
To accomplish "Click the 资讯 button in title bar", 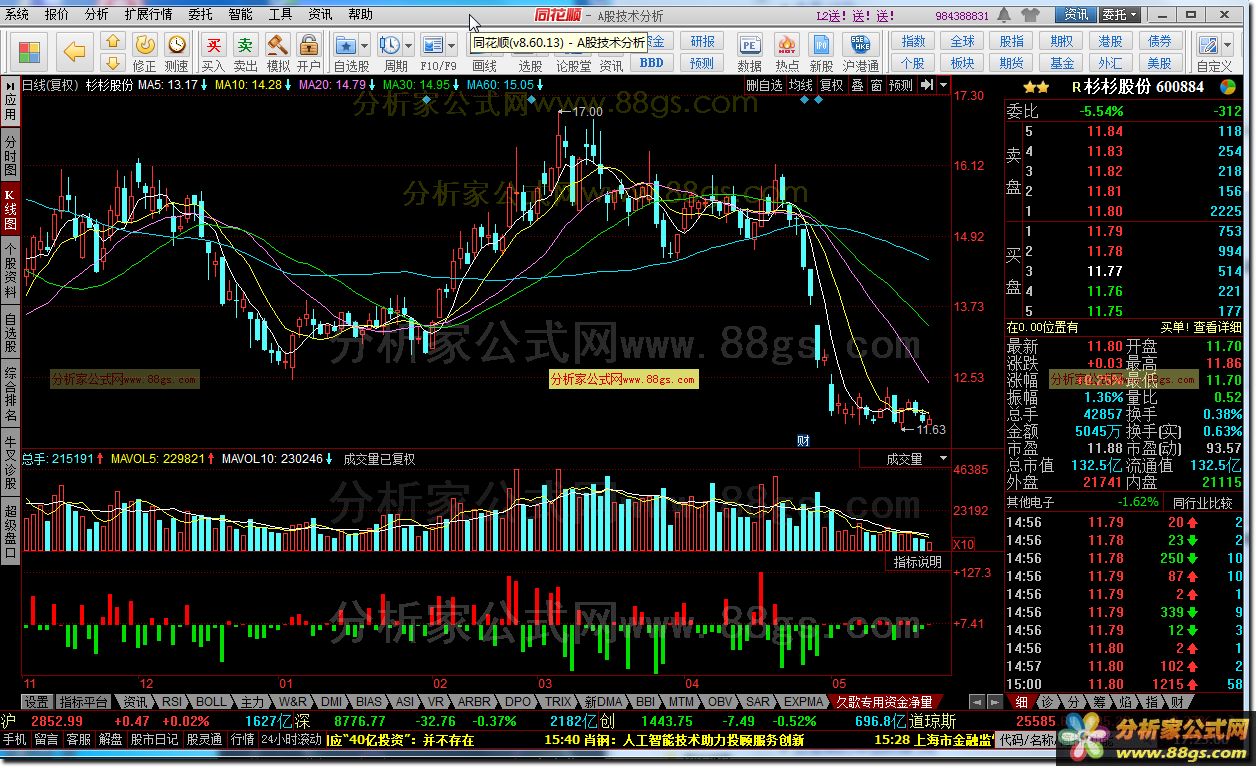I will (1077, 15).
